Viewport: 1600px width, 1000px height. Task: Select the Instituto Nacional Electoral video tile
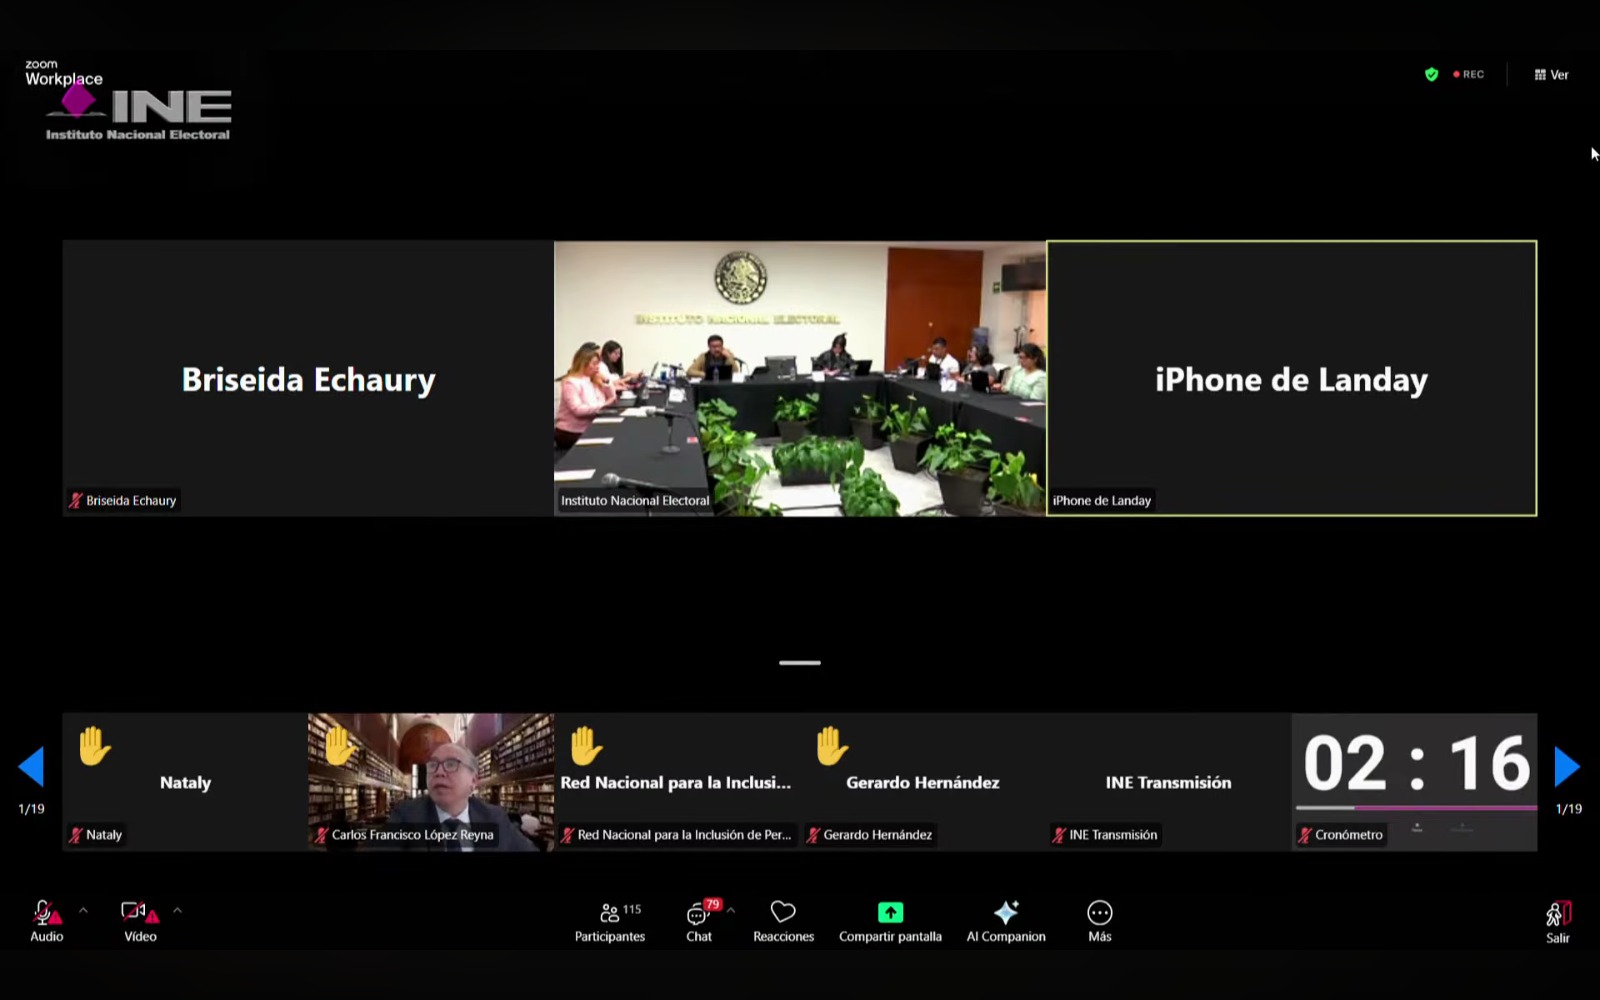[800, 378]
